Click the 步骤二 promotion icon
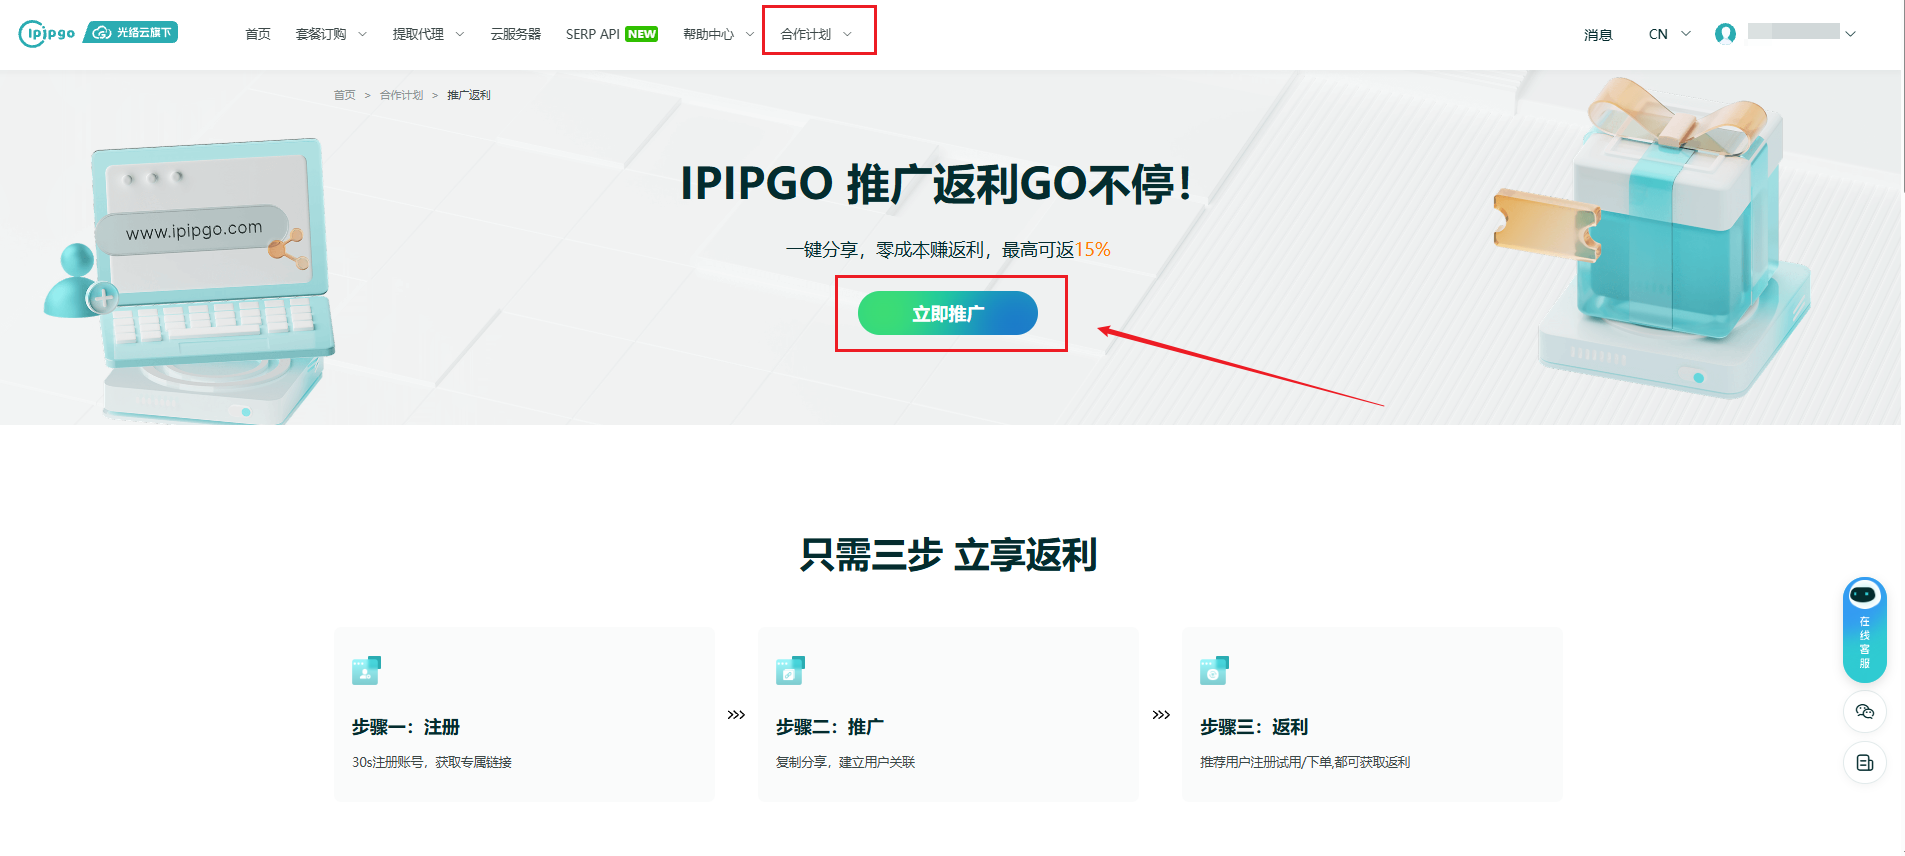This screenshot has height=856, width=1905. pos(790,670)
